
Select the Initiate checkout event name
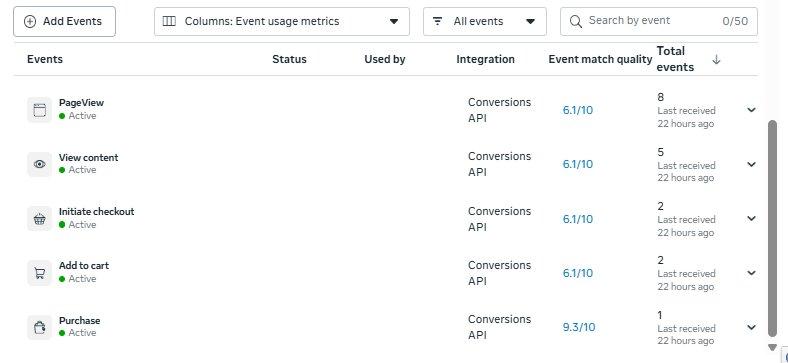coord(96,212)
